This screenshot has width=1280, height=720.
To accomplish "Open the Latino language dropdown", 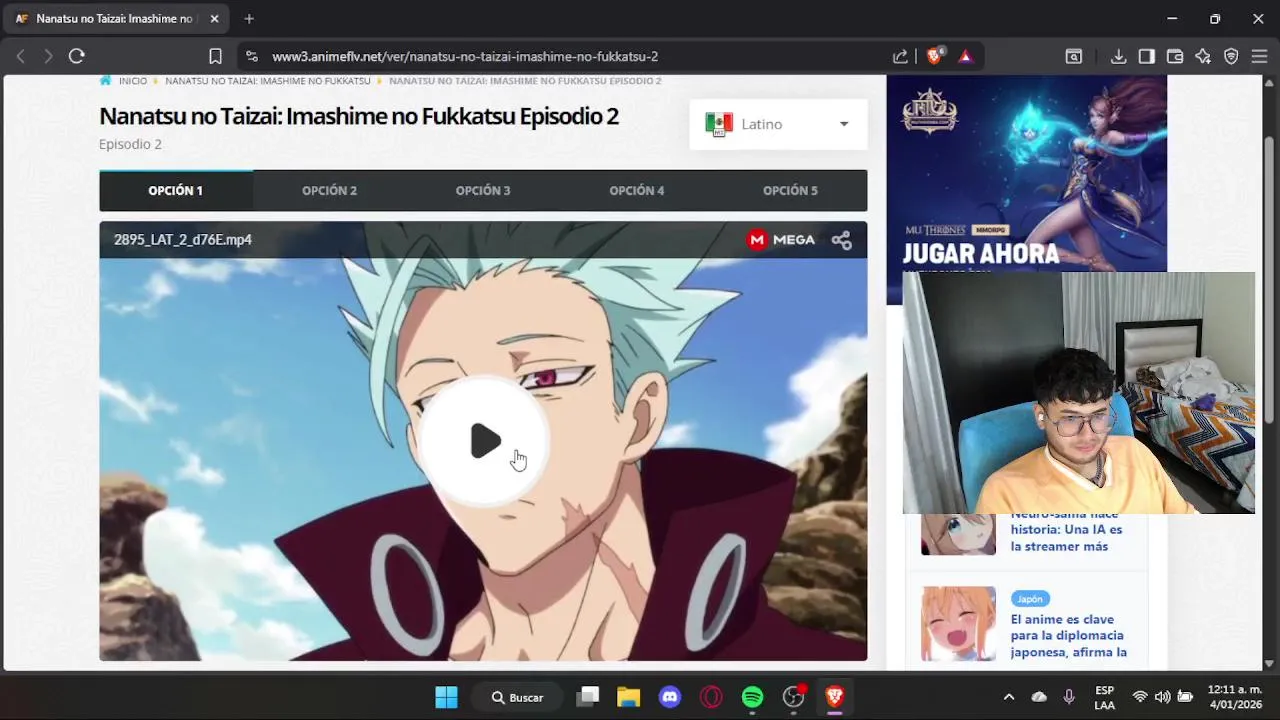I will point(778,124).
